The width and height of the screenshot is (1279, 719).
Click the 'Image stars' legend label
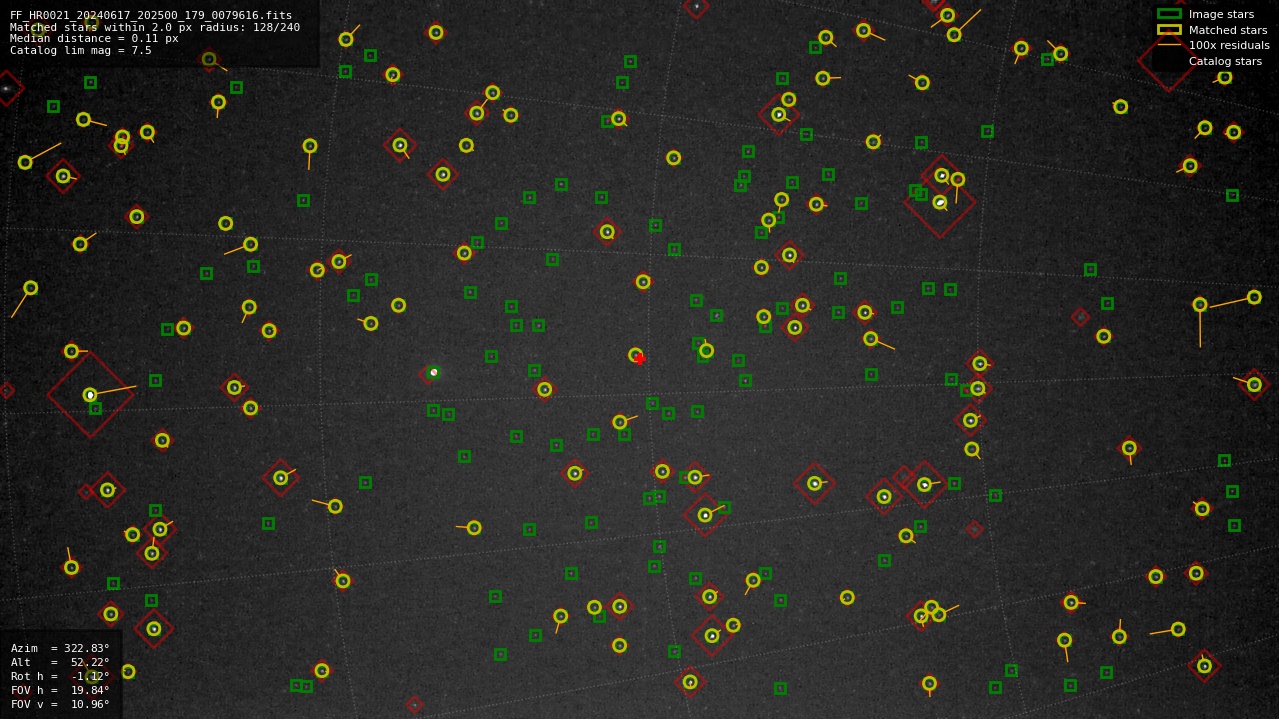pos(1221,15)
